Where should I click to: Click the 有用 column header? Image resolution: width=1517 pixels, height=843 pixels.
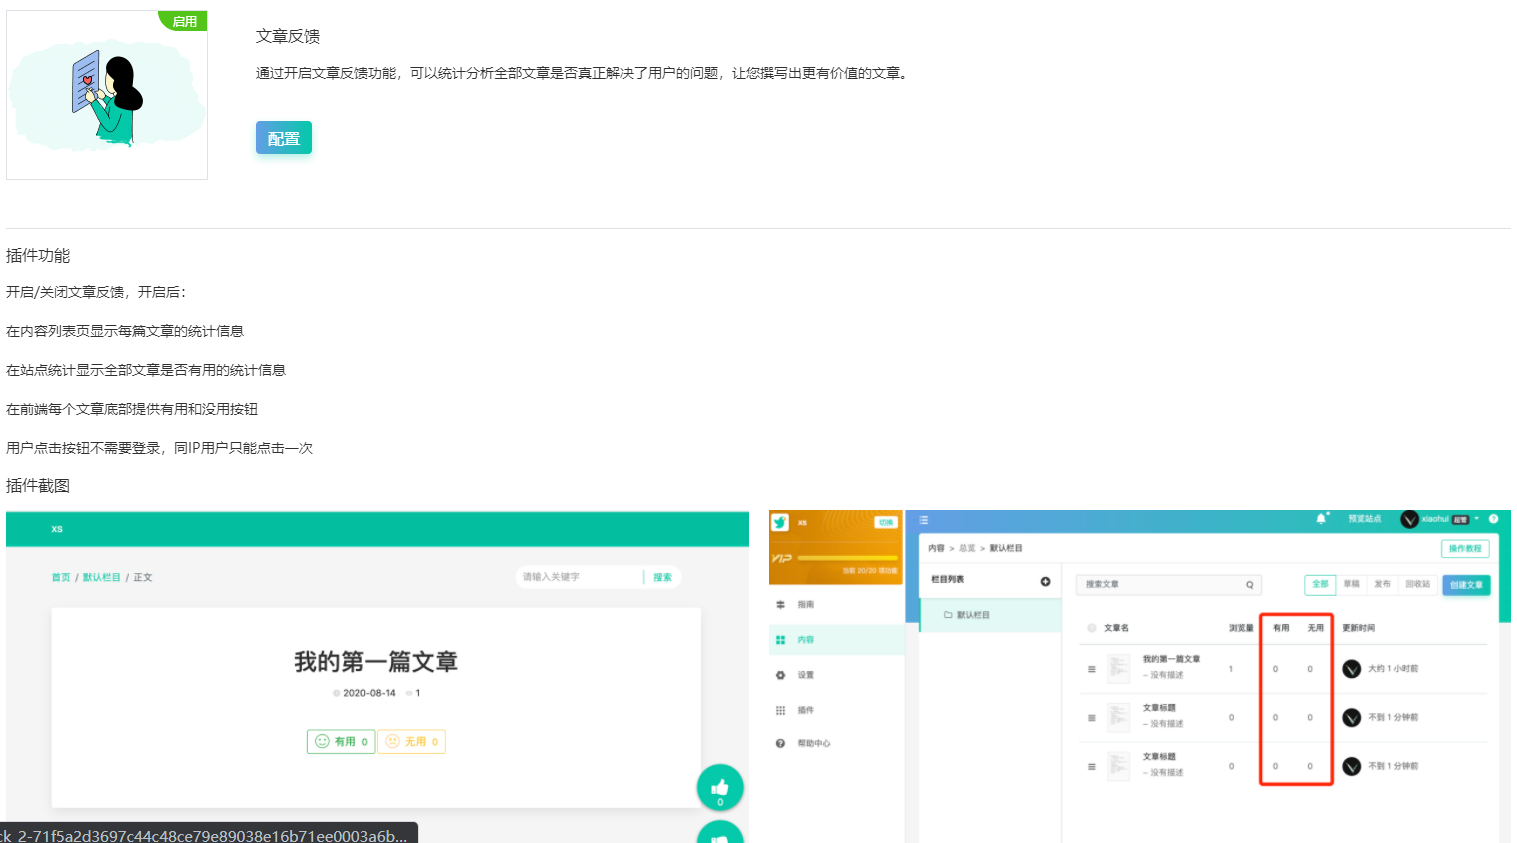[x=1281, y=628]
